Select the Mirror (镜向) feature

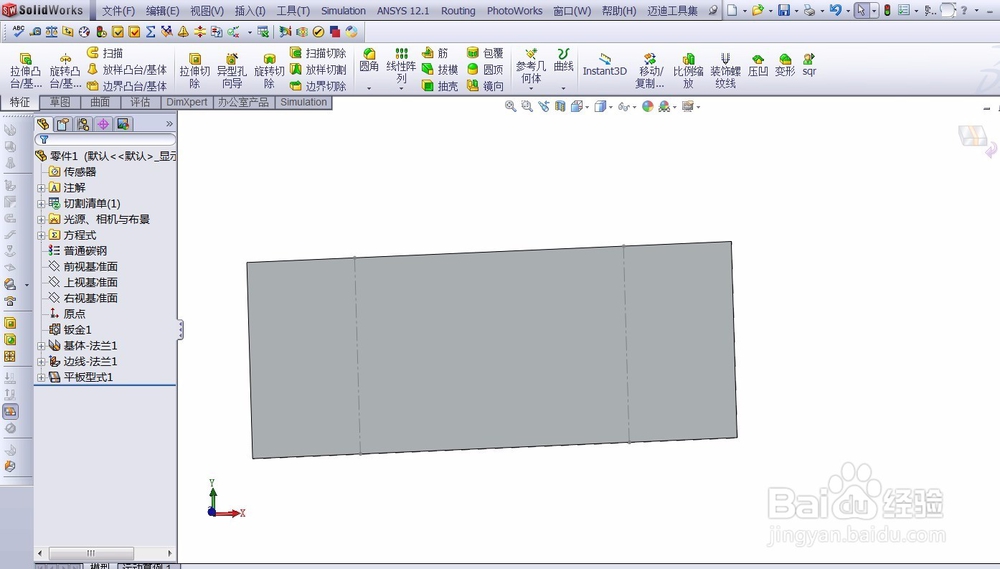tap(485, 85)
